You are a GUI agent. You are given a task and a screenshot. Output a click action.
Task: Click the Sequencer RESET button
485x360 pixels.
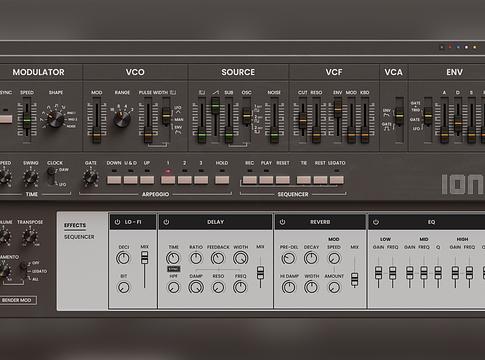tap(283, 180)
